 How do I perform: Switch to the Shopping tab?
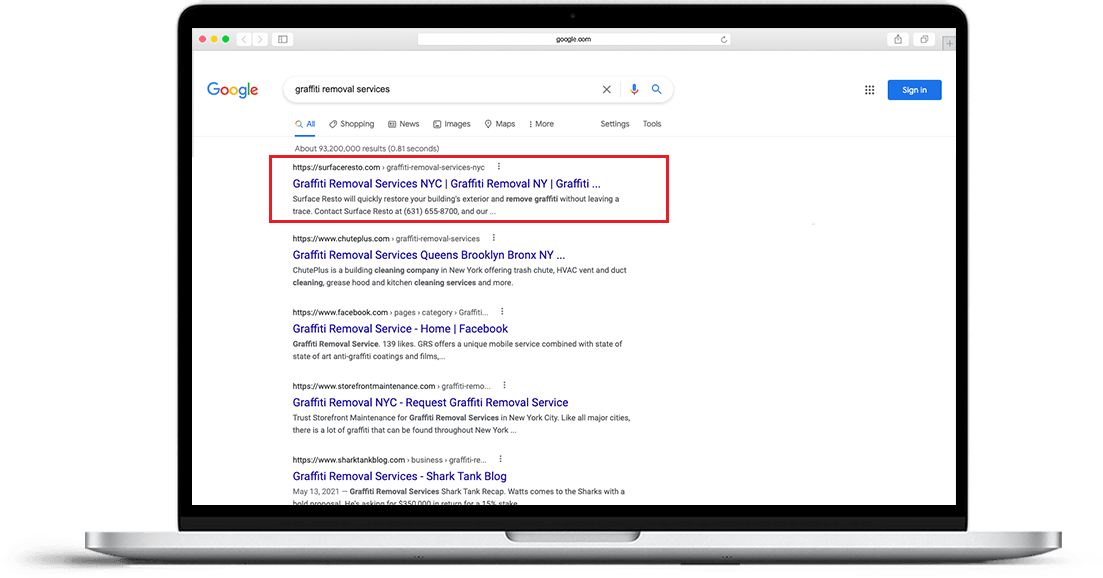352,124
